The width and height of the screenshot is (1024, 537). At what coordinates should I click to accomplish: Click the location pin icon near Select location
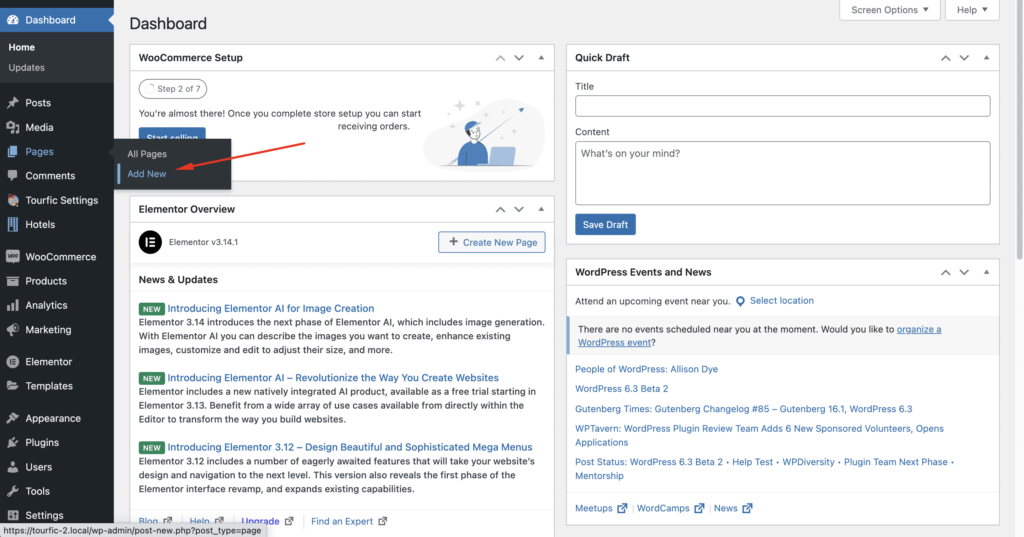tap(740, 301)
